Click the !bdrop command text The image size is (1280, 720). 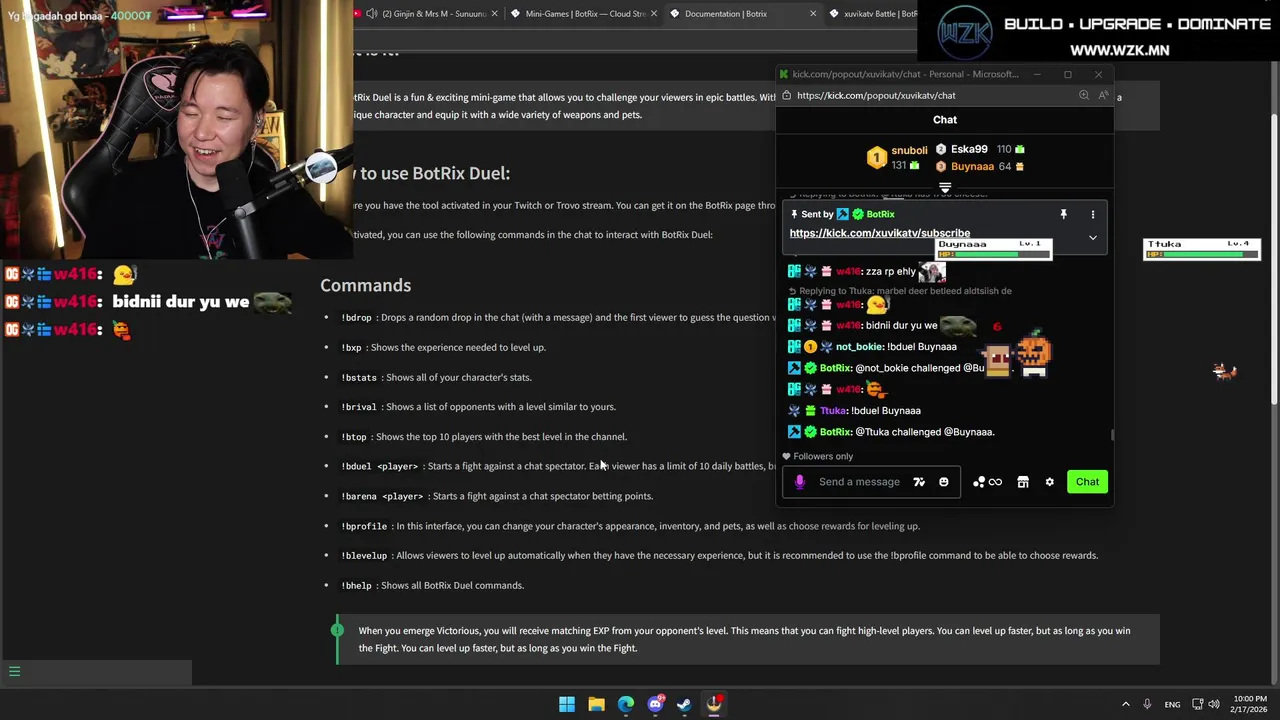(356, 318)
